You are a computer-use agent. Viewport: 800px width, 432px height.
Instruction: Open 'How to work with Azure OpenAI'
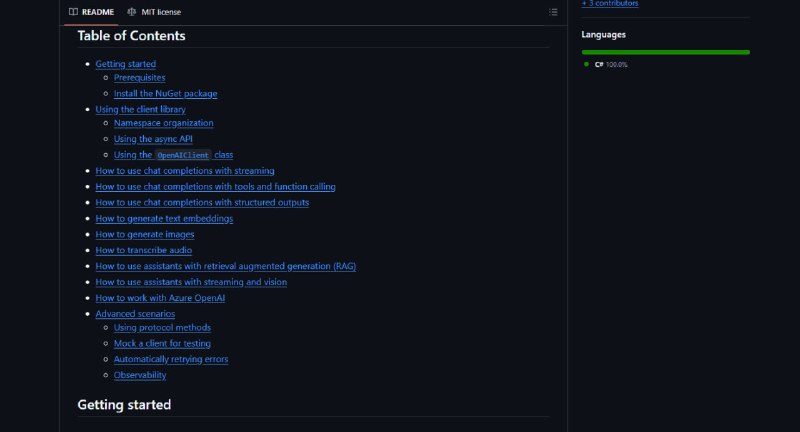pyautogui.click(x=160, y=298)
